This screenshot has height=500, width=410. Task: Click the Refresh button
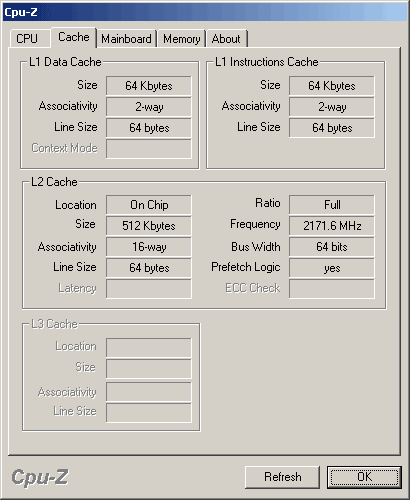pos(282,477)
